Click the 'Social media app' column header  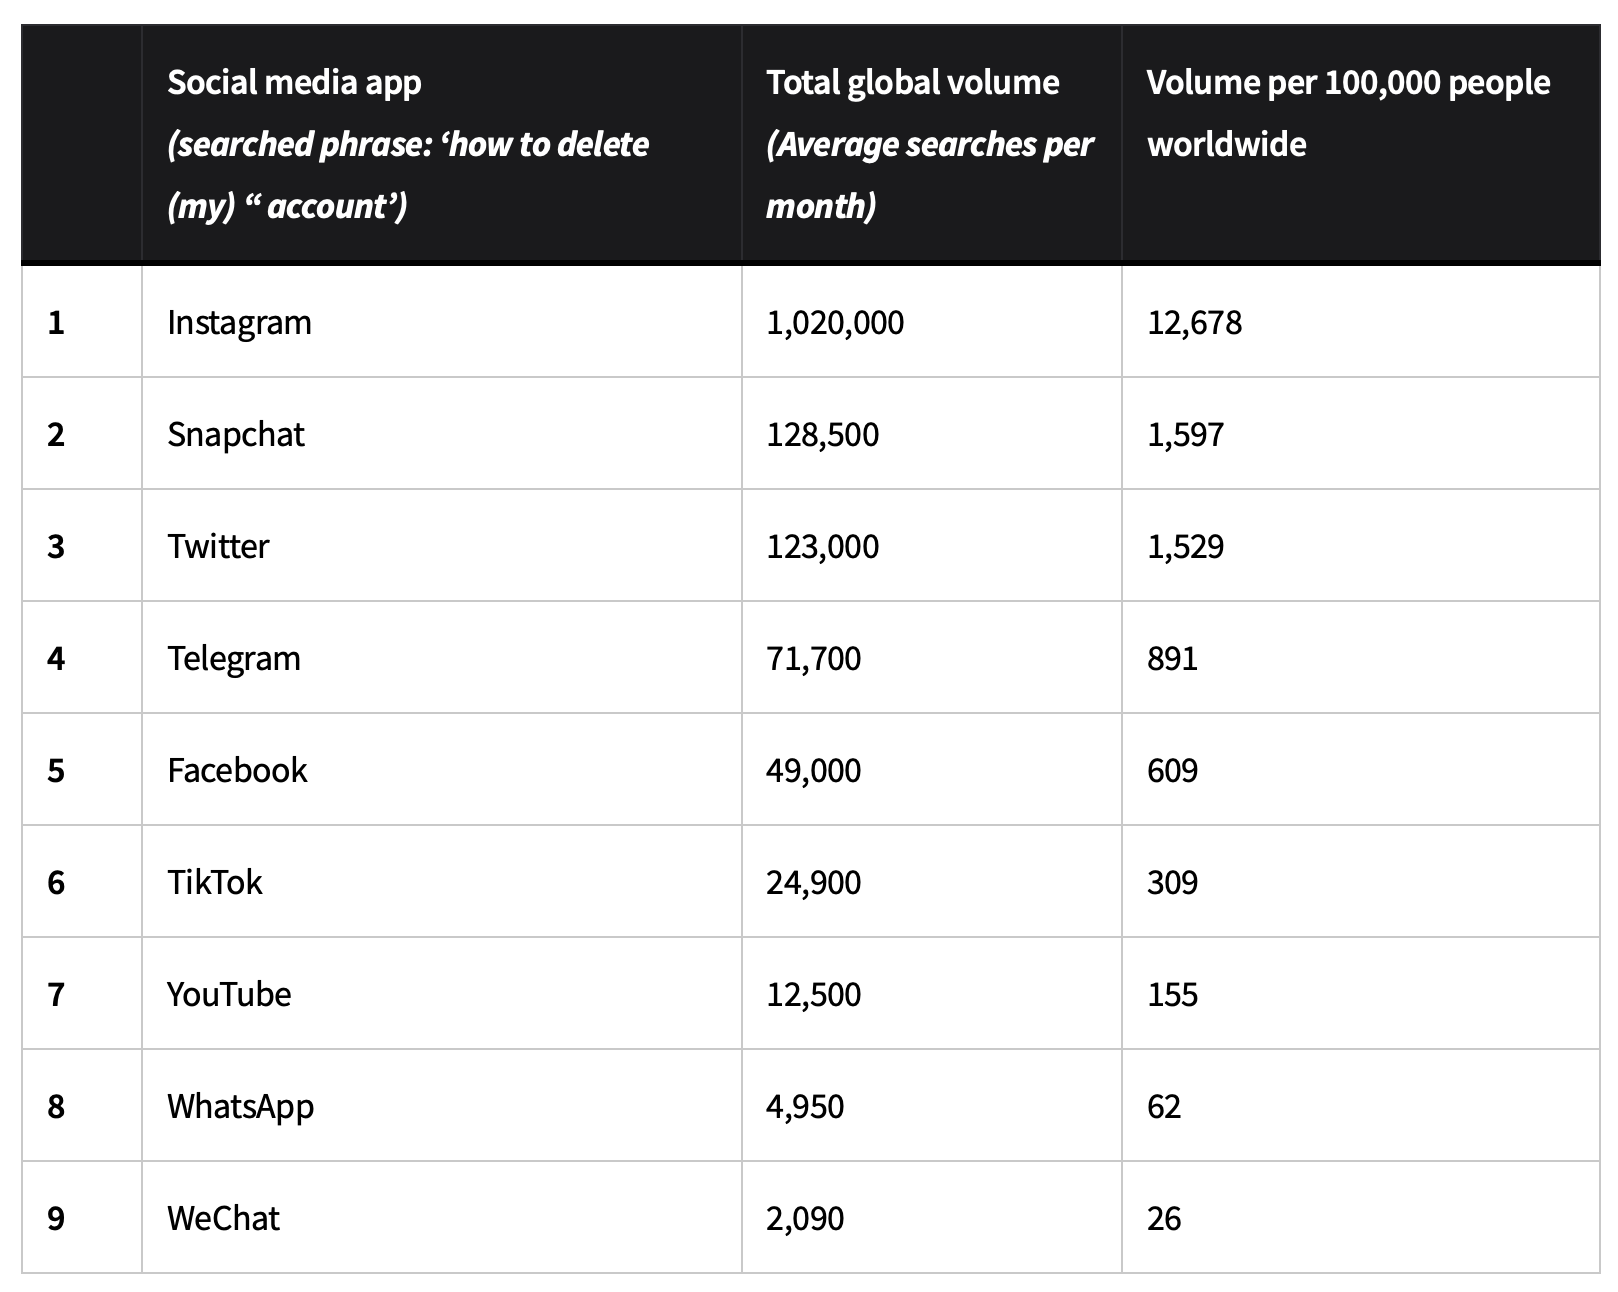[294, 82]
